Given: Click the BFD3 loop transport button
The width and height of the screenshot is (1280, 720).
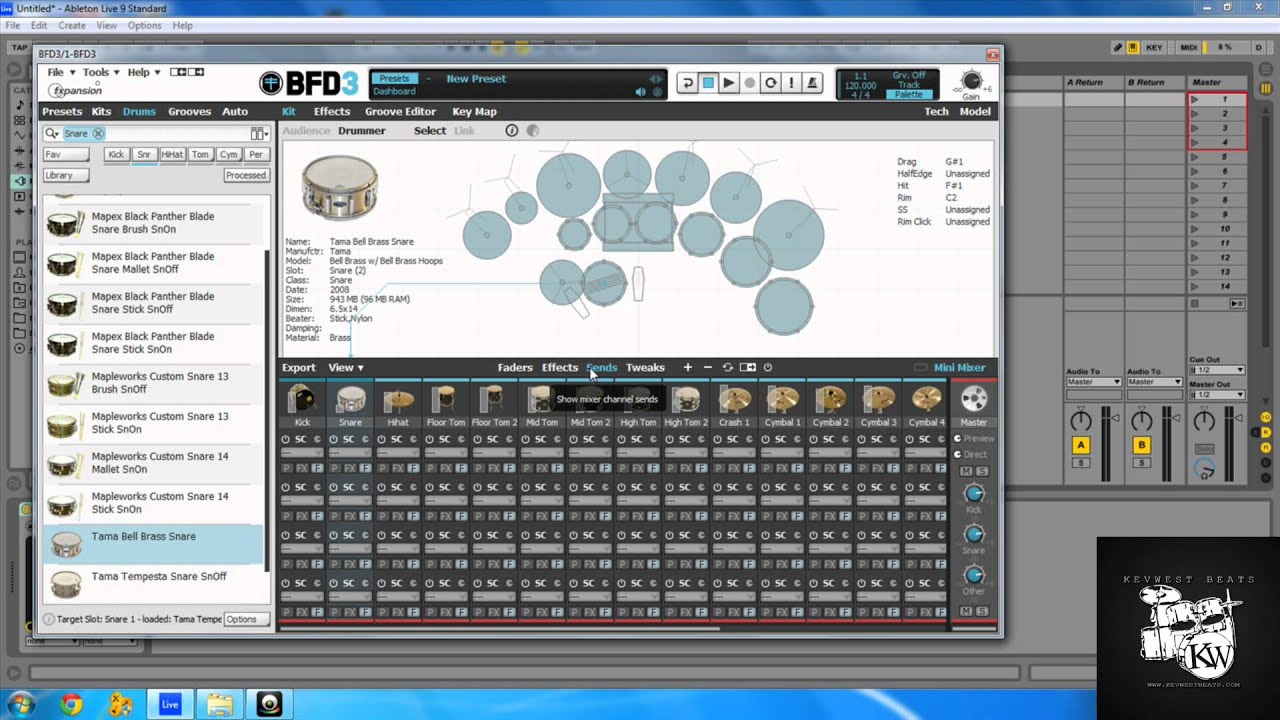Looking at the screenshot, I should pos(687,83).
